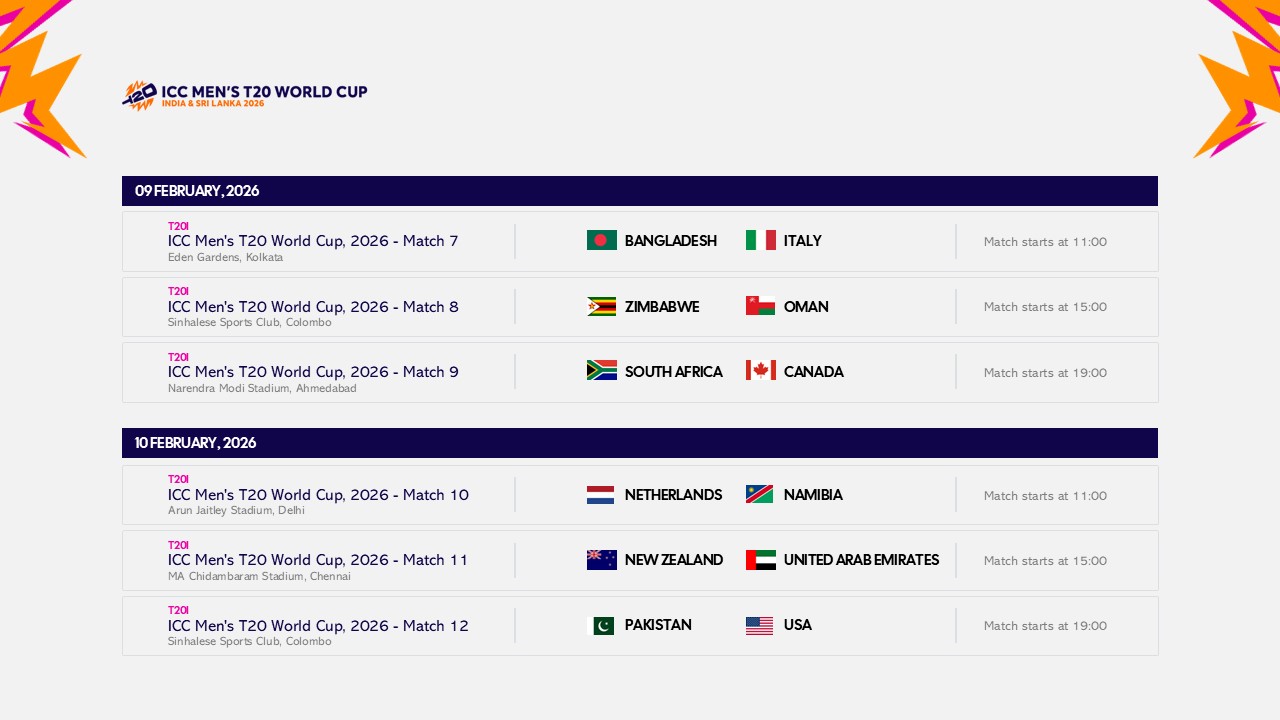Click the New Zealand flag icon
This screenshot has width=1280, height=720.
pyautogui.click(x=601, y=560)
